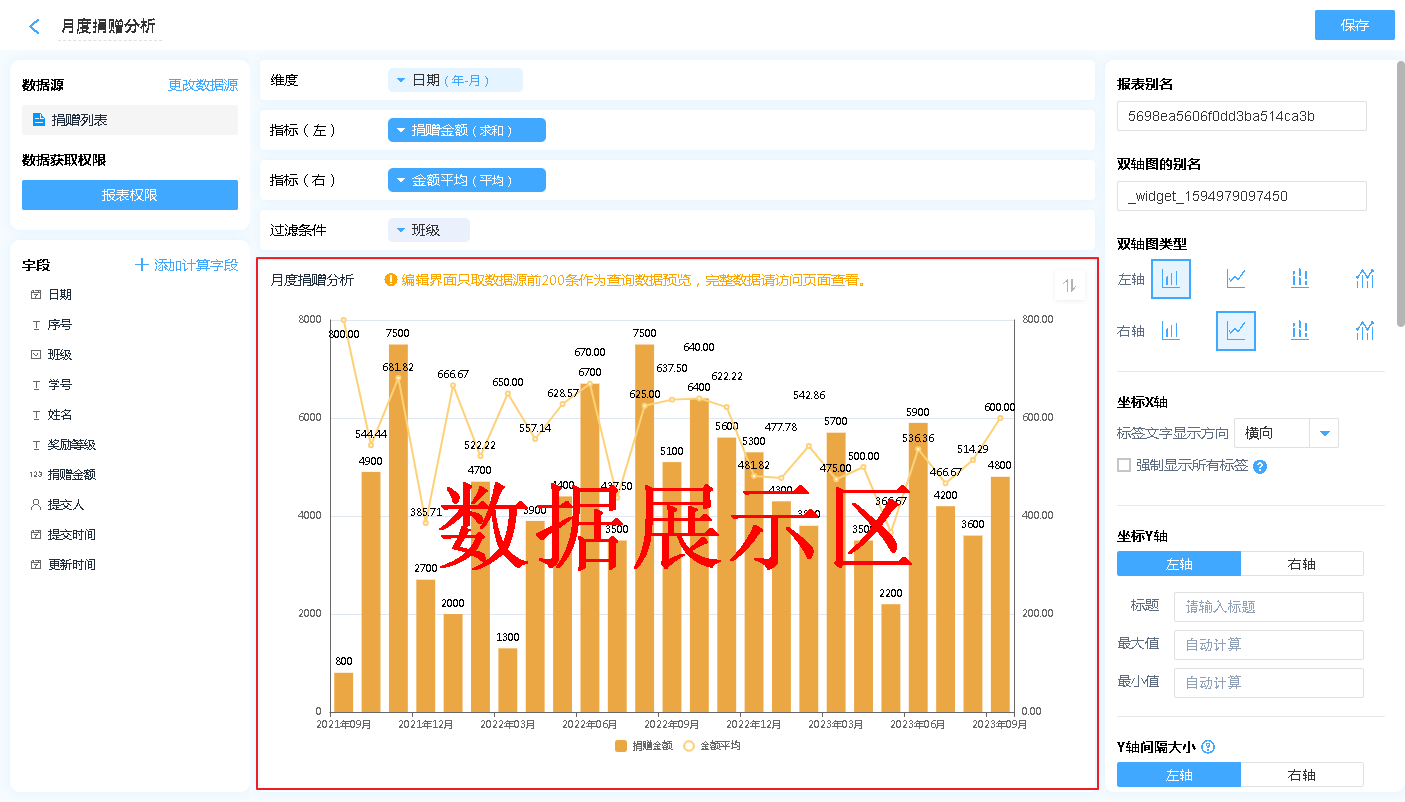Switch to 右轴 tab under 坐标Y轴
Image resolution: width=1405 pixels, height=802 pixels.
point(1301,564)
